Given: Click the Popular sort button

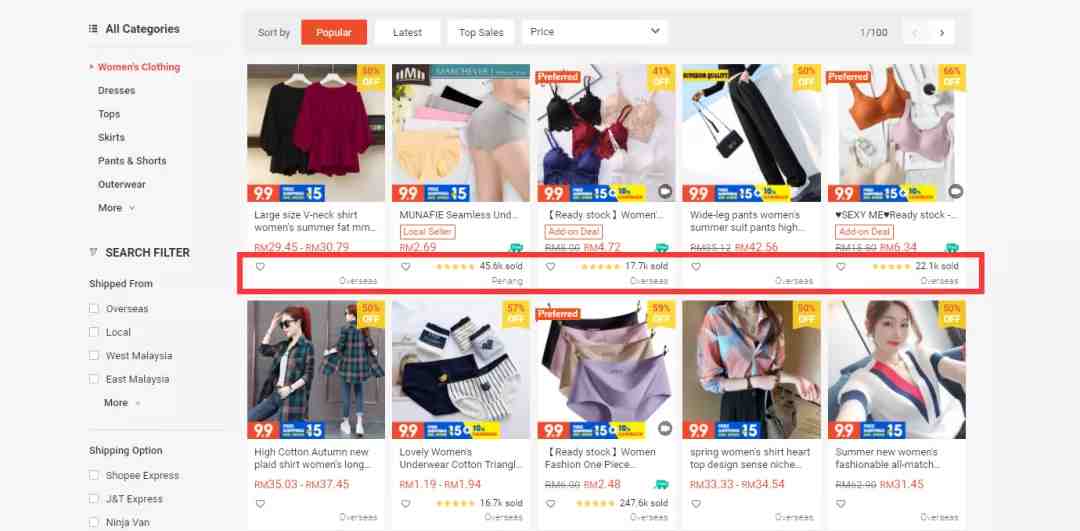Looking at the screenshot, I should tap(334, 32).
